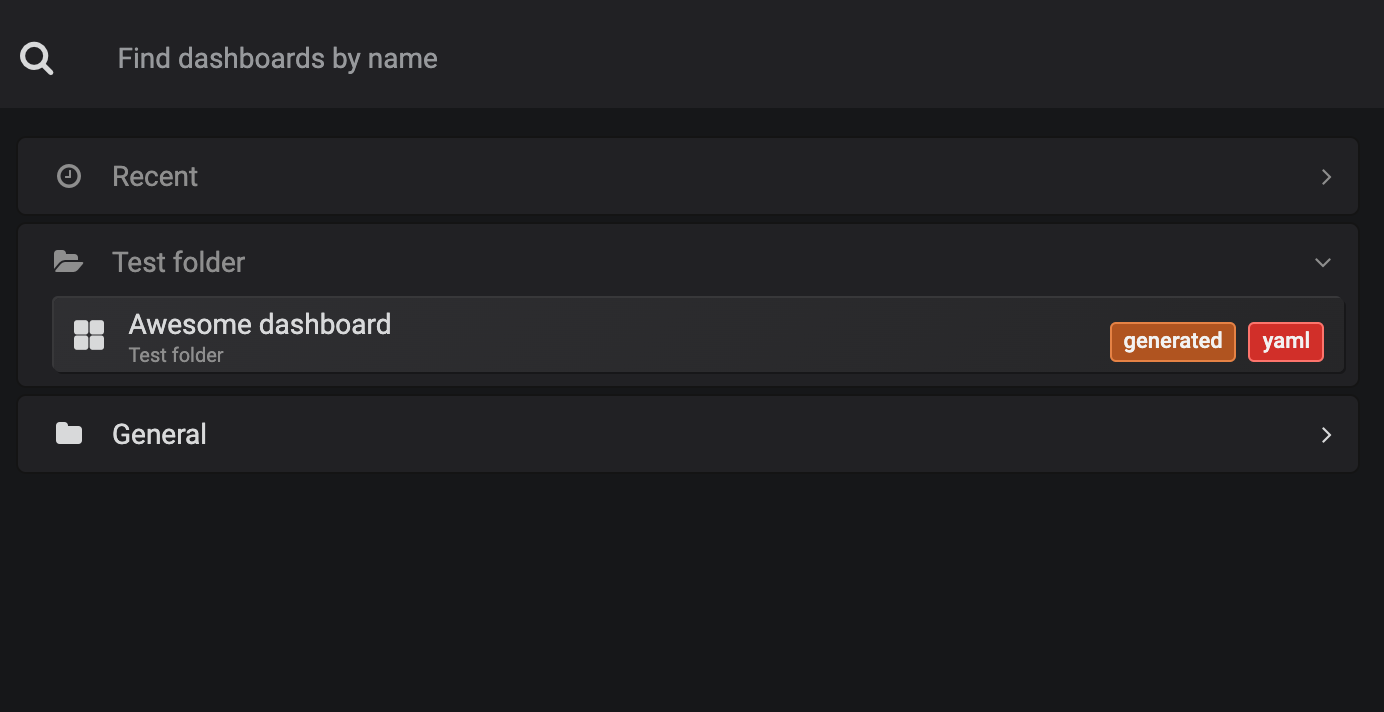Click empty space in the Awesome dashboard row
1384x712 pixels.
tap(750, 335)
